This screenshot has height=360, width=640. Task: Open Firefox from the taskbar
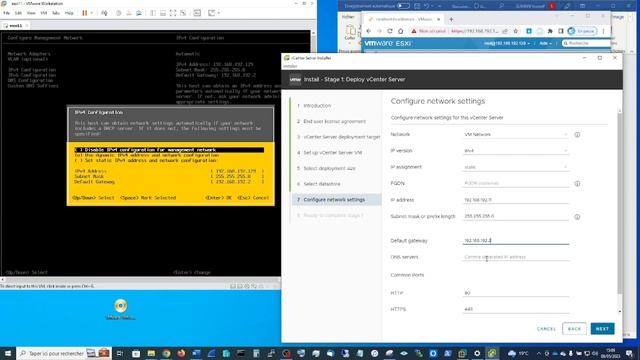coord(181,353)
